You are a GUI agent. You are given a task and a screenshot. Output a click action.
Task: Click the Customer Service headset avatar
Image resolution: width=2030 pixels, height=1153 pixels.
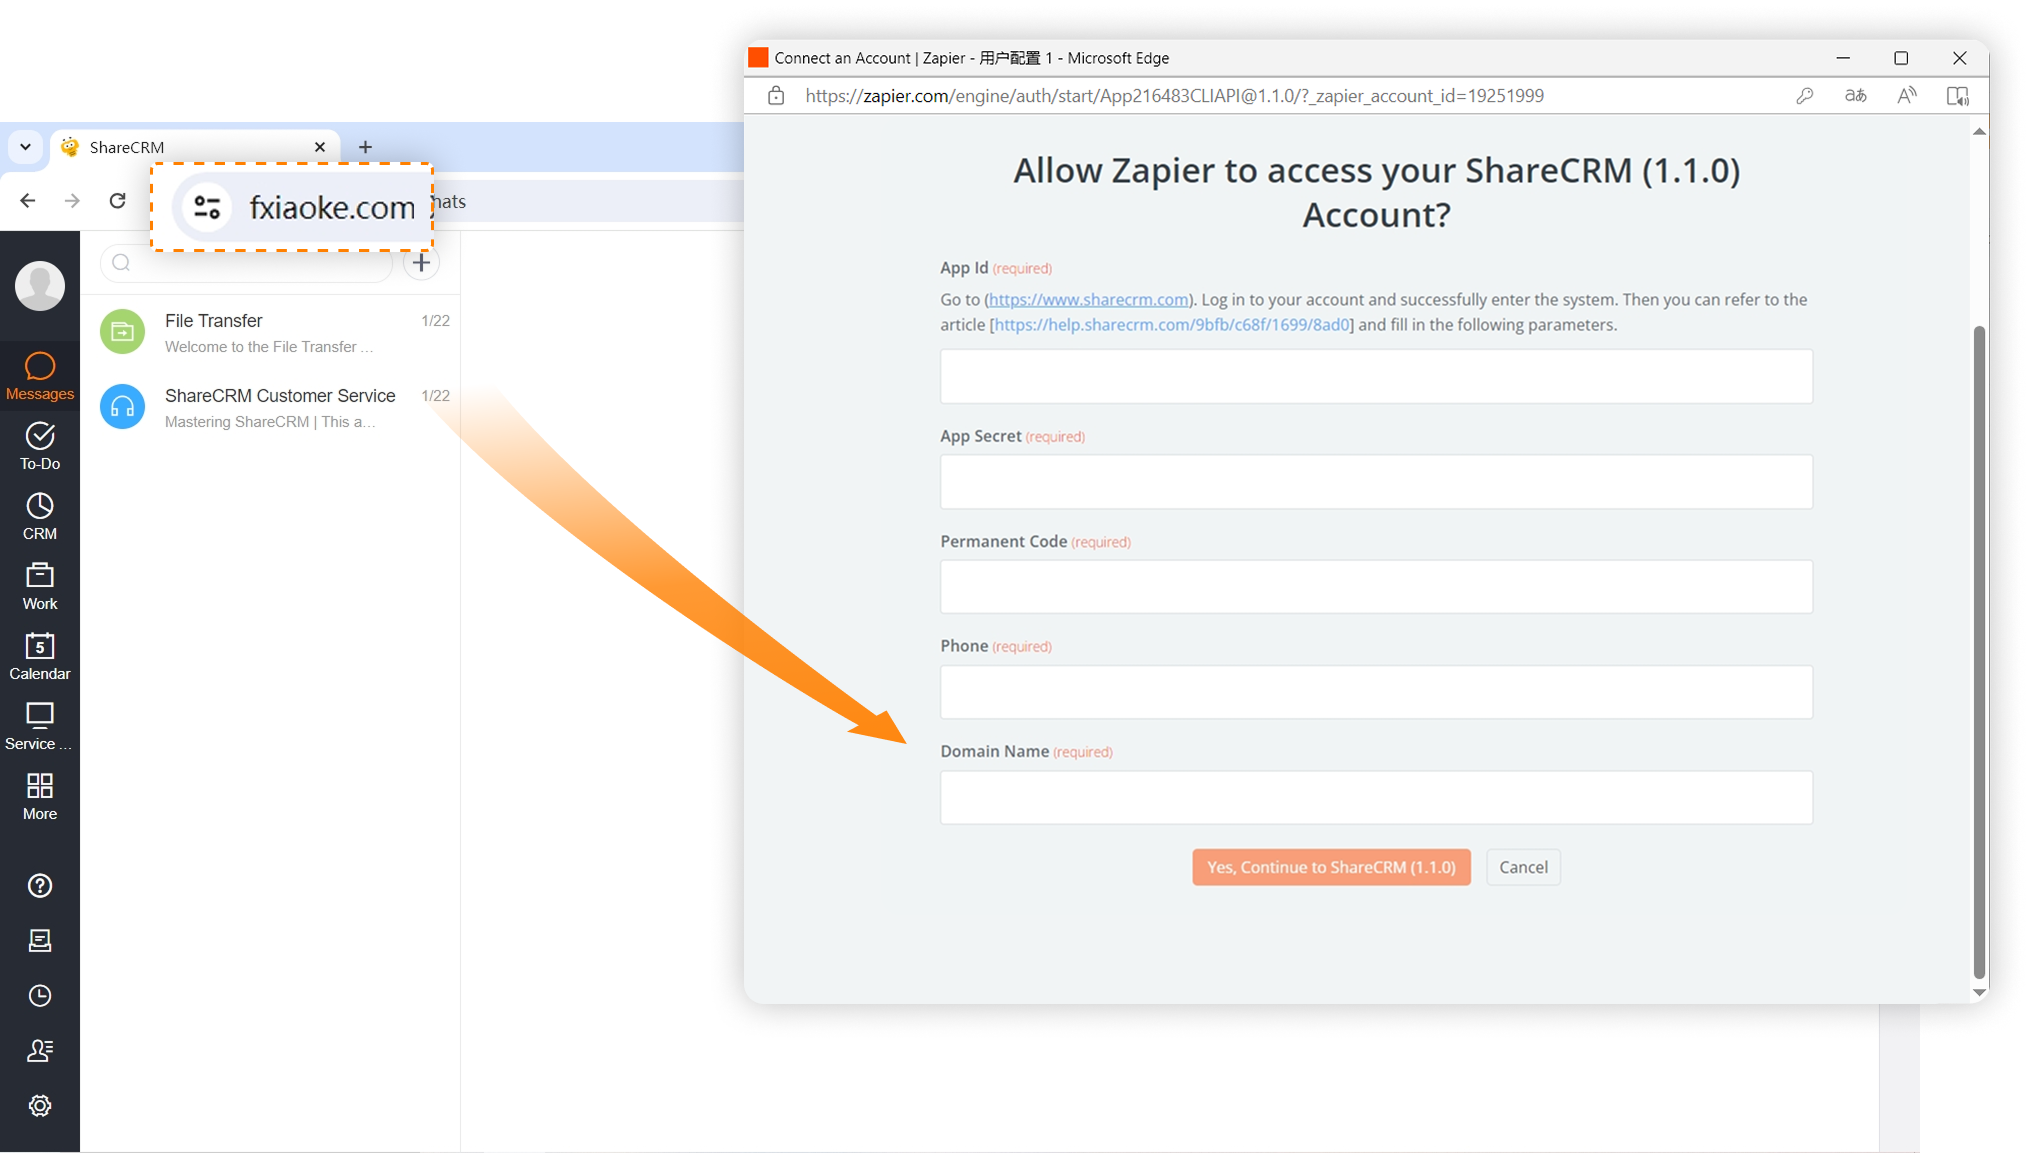coord(122,407)
